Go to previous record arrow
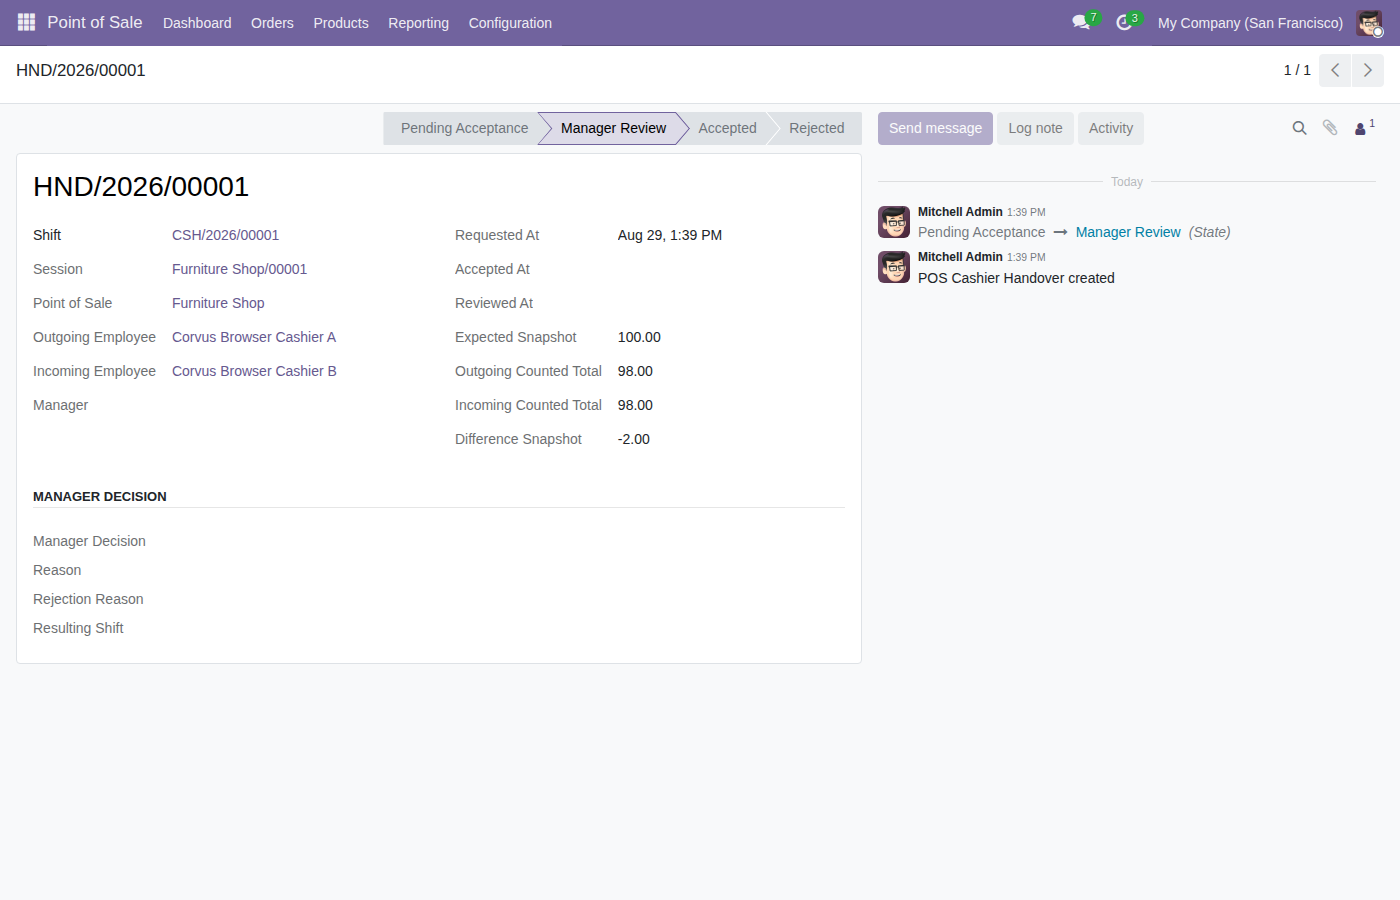Viewport: 1400px width, 900px height. [x=1335, y=70]
